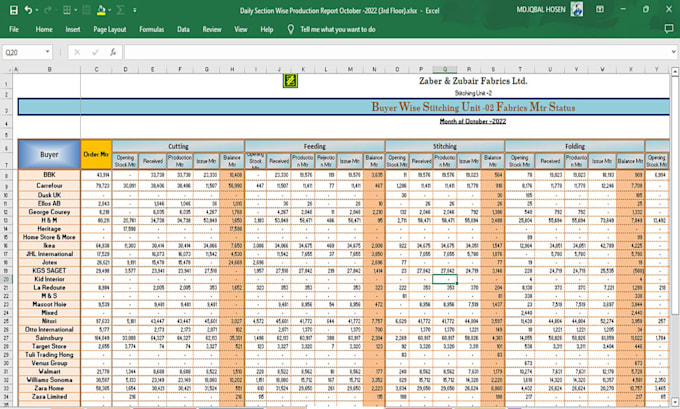Open the Fill Color dropdown arrow
The image size is (680, 409).
[x=109, y=10]
